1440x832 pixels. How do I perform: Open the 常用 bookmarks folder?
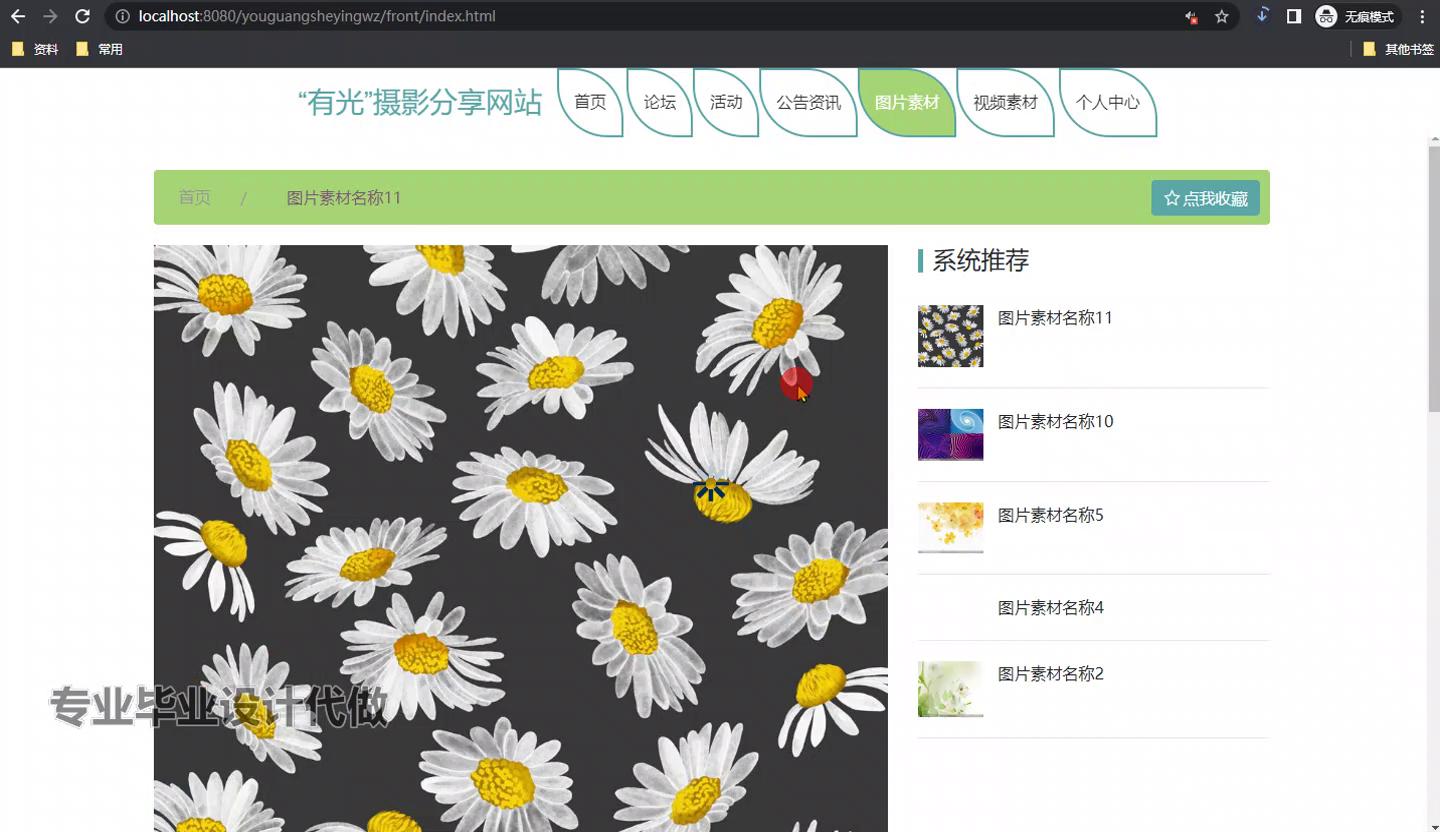click(99, 49)
